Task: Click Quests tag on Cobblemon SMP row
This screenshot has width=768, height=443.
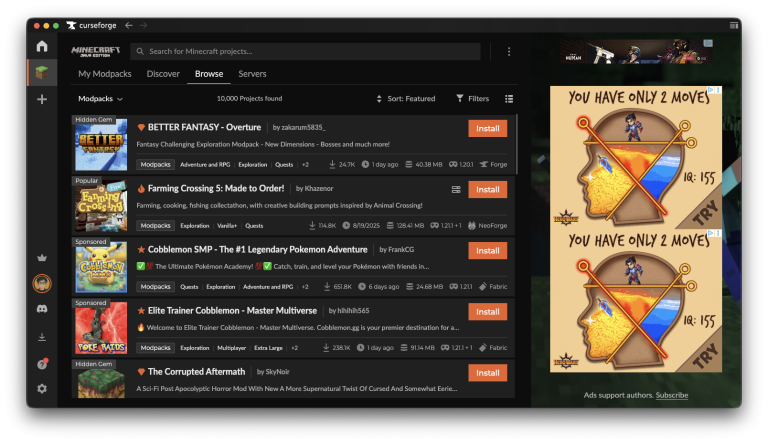Action: [189, 287]
